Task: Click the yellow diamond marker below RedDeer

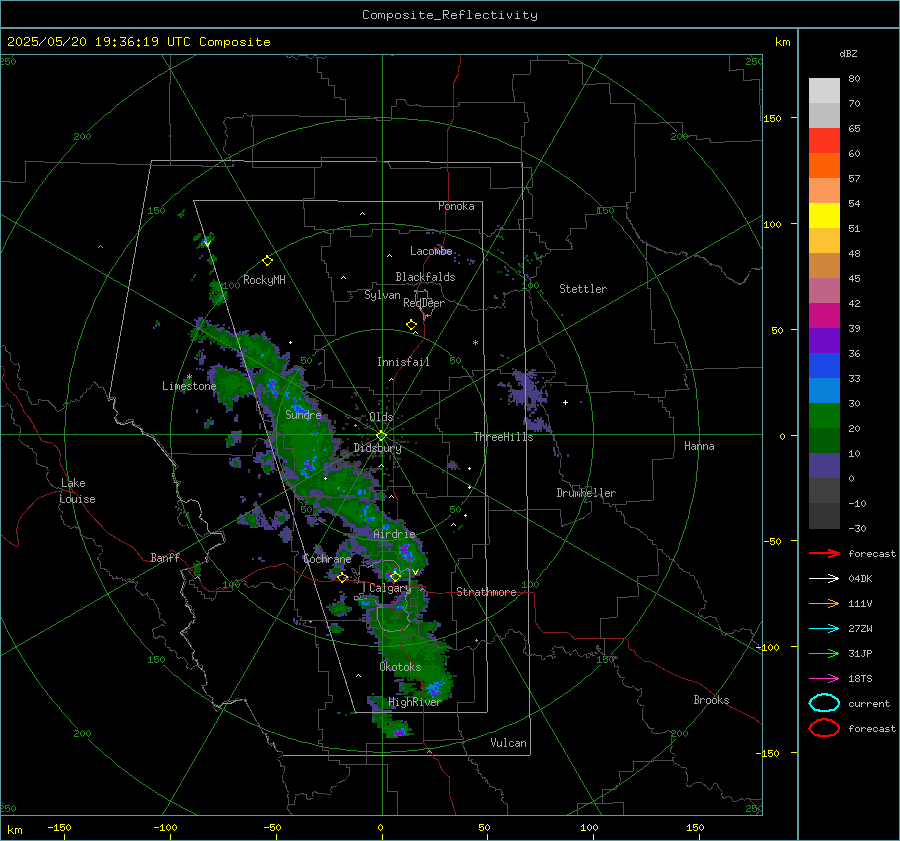Action: 411,325
